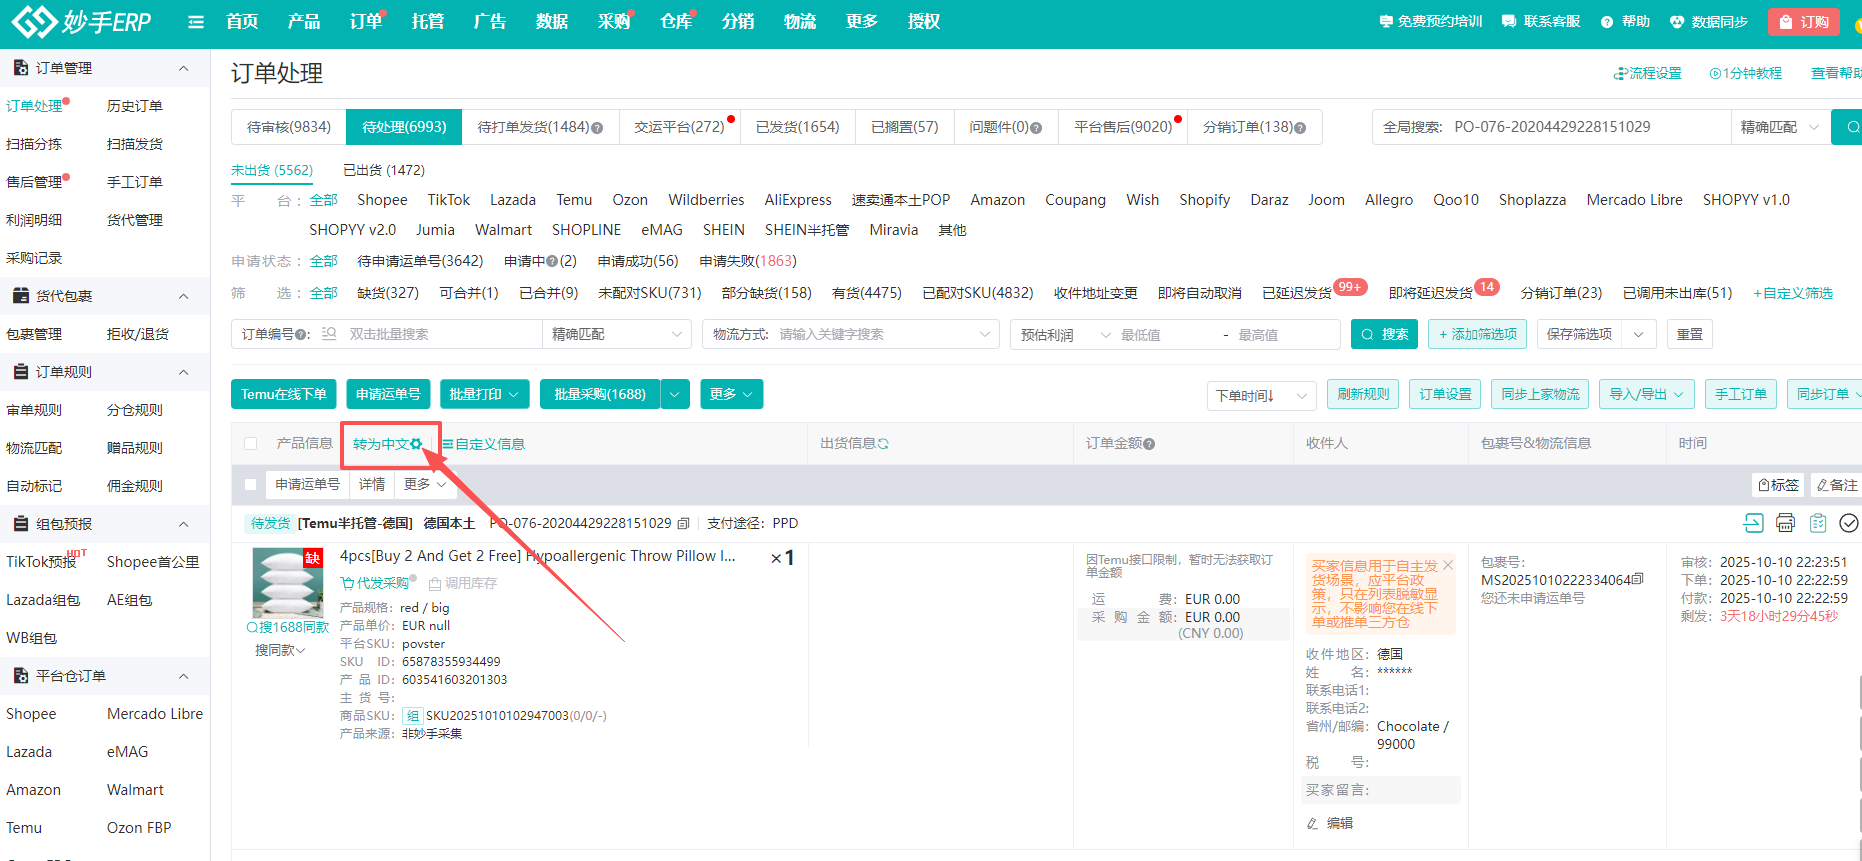Click the clipboard checklist icon in order row
1862x861 pixels.
click(x=1818, y=523)
